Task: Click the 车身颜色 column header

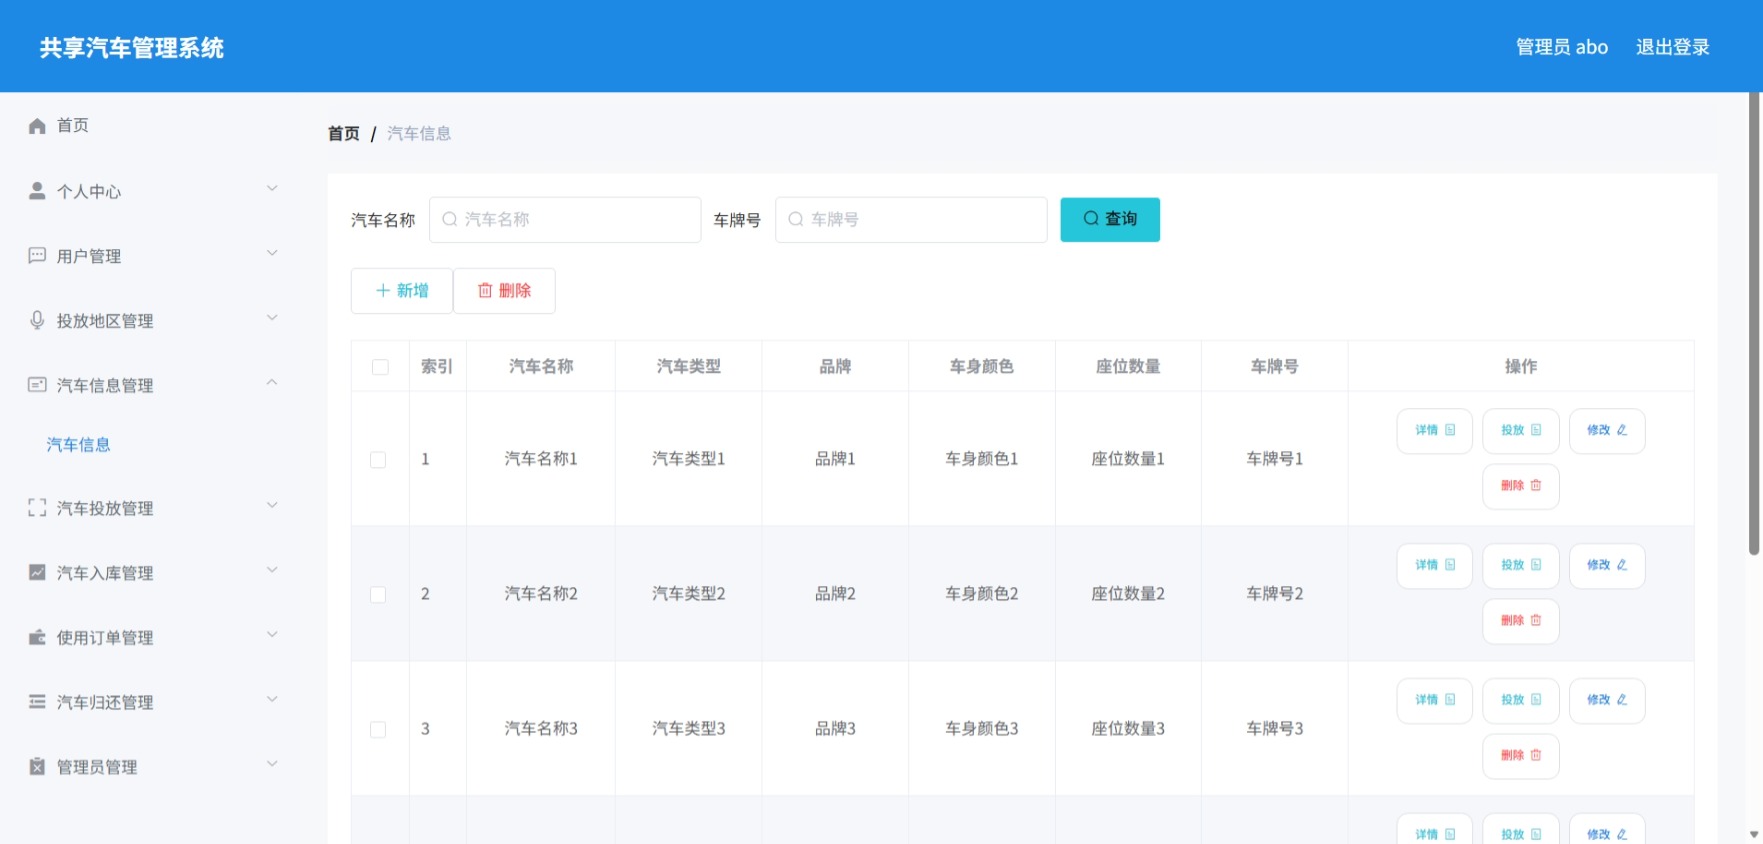Action: point(982,367)
